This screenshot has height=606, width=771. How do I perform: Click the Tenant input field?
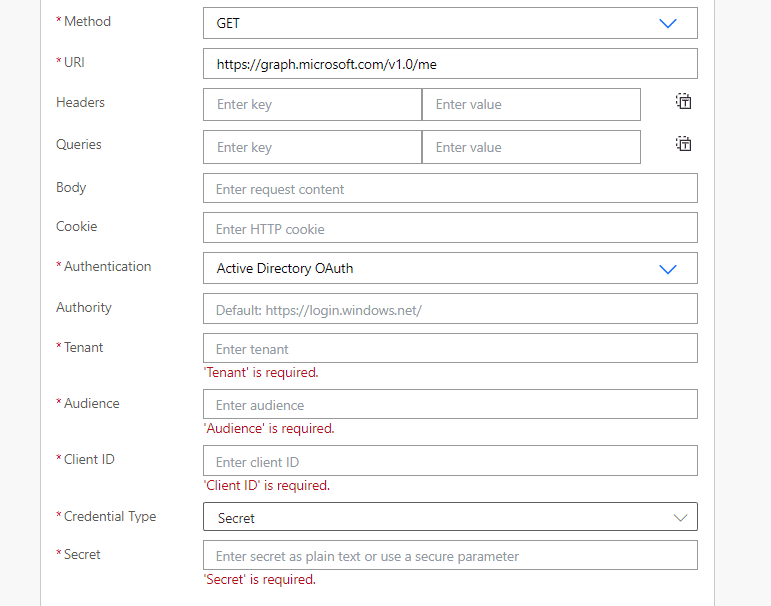450,348
